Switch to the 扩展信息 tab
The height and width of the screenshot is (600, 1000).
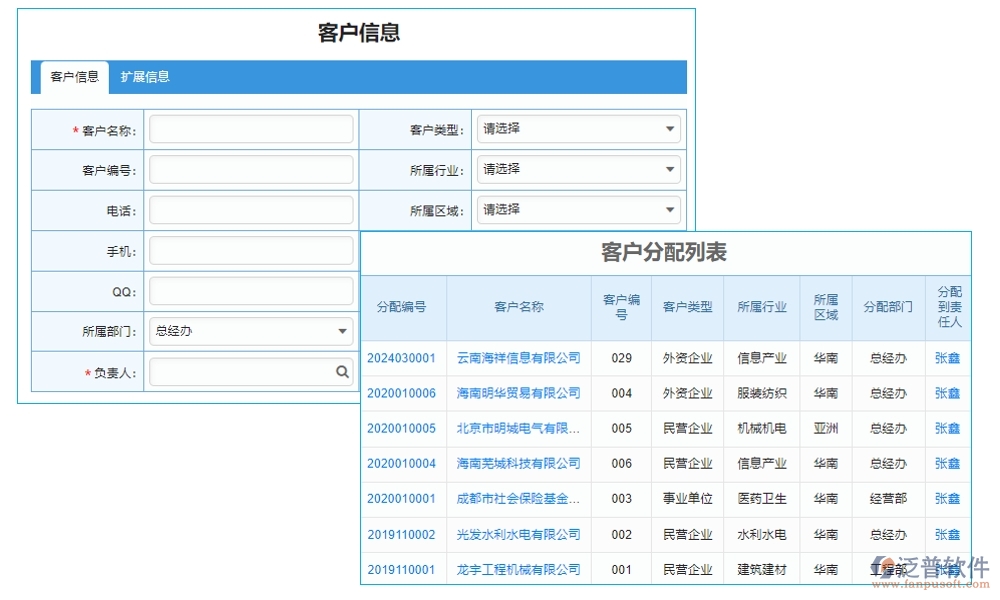[147, 76]
